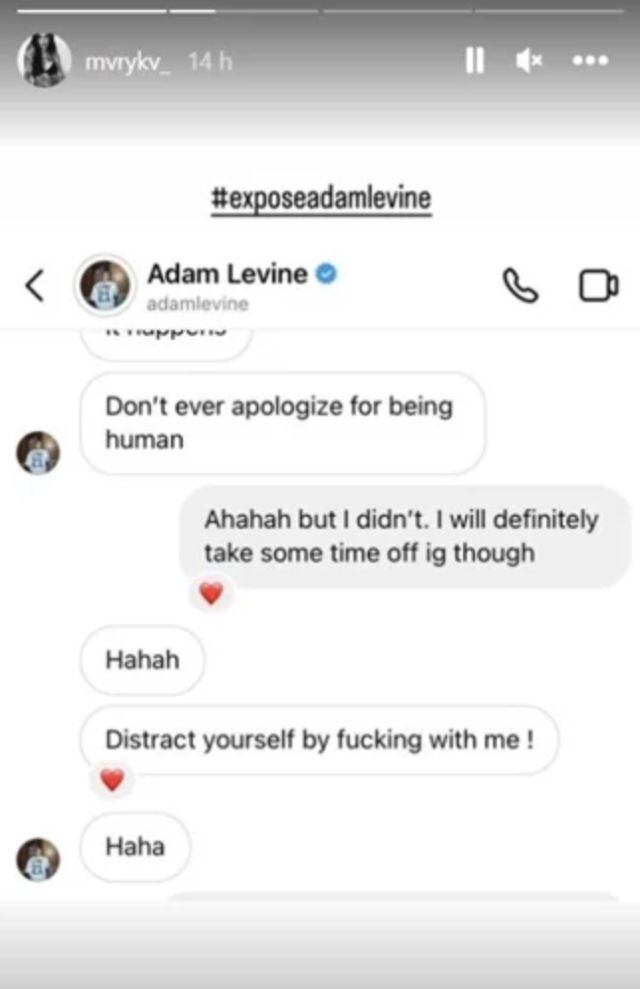Open Adam Levine's chat header avatar
Screen dimensions: 640x989
[x=105, y=285]
